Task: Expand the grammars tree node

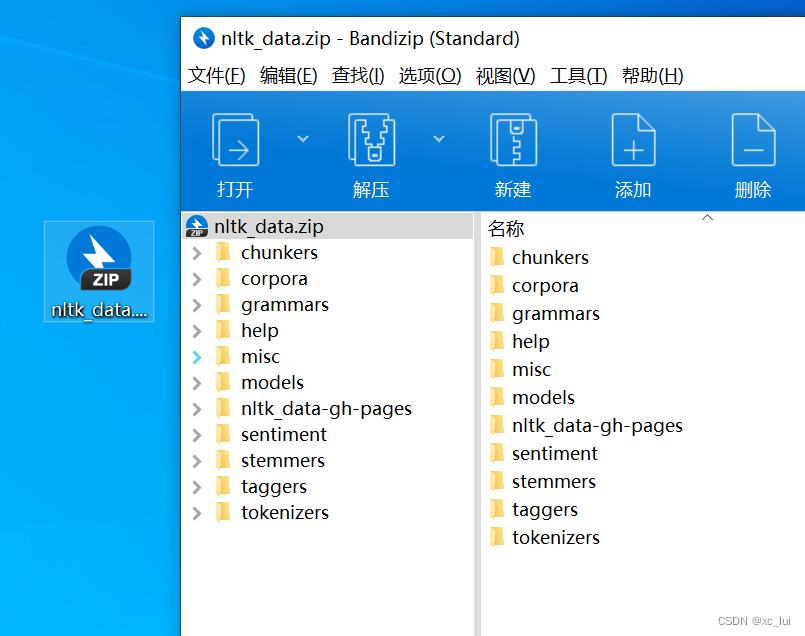Action: coord(197,305)
